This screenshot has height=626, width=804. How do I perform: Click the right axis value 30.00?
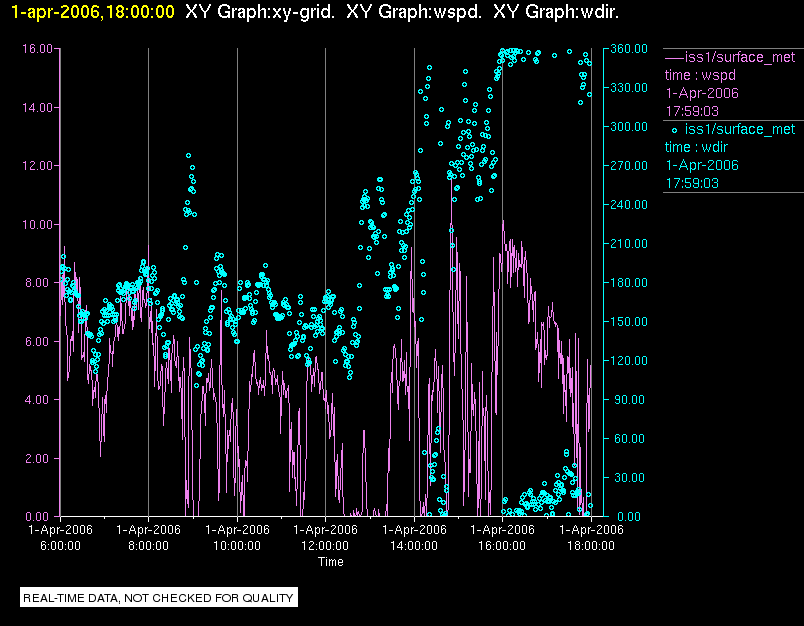(x=629, y=477)
